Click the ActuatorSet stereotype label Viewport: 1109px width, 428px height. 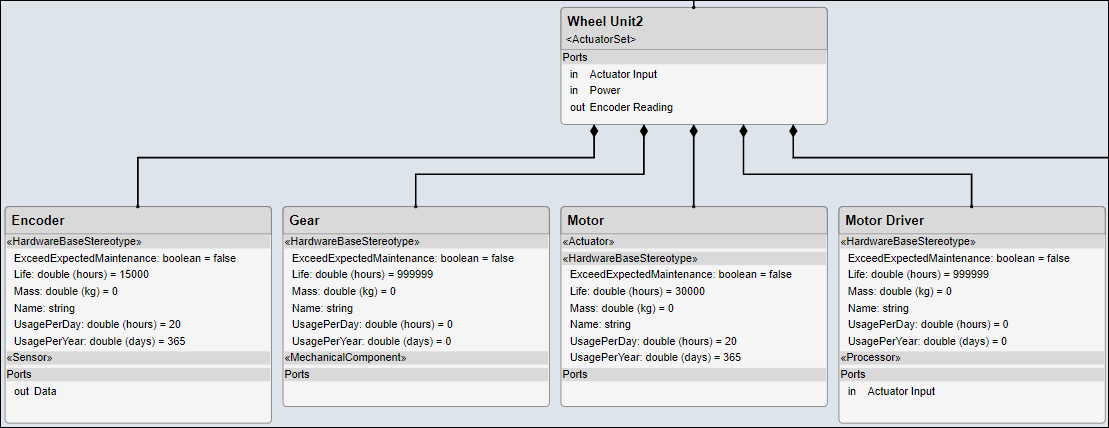click(x=601, y=39)
